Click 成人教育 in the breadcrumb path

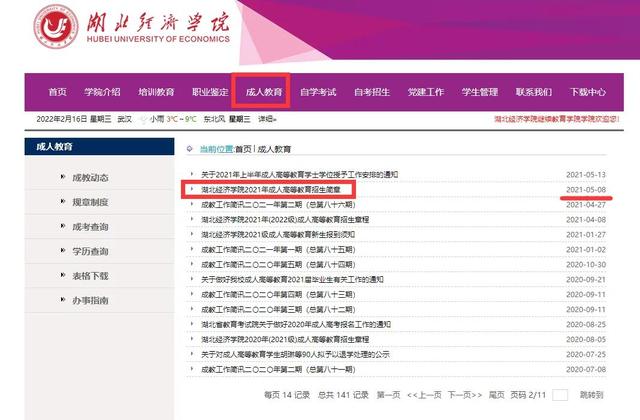[x=274, y=149]
